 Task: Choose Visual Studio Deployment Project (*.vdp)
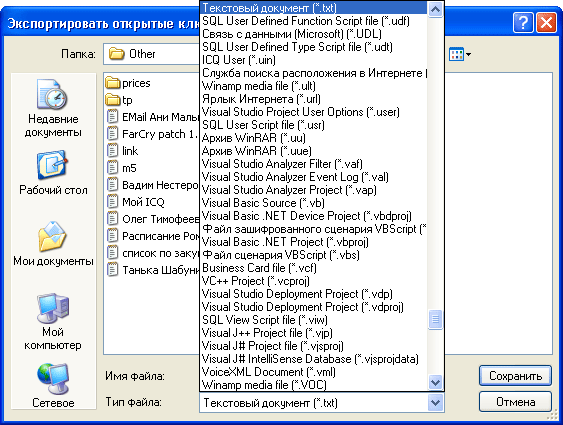(x=313, y=294)
